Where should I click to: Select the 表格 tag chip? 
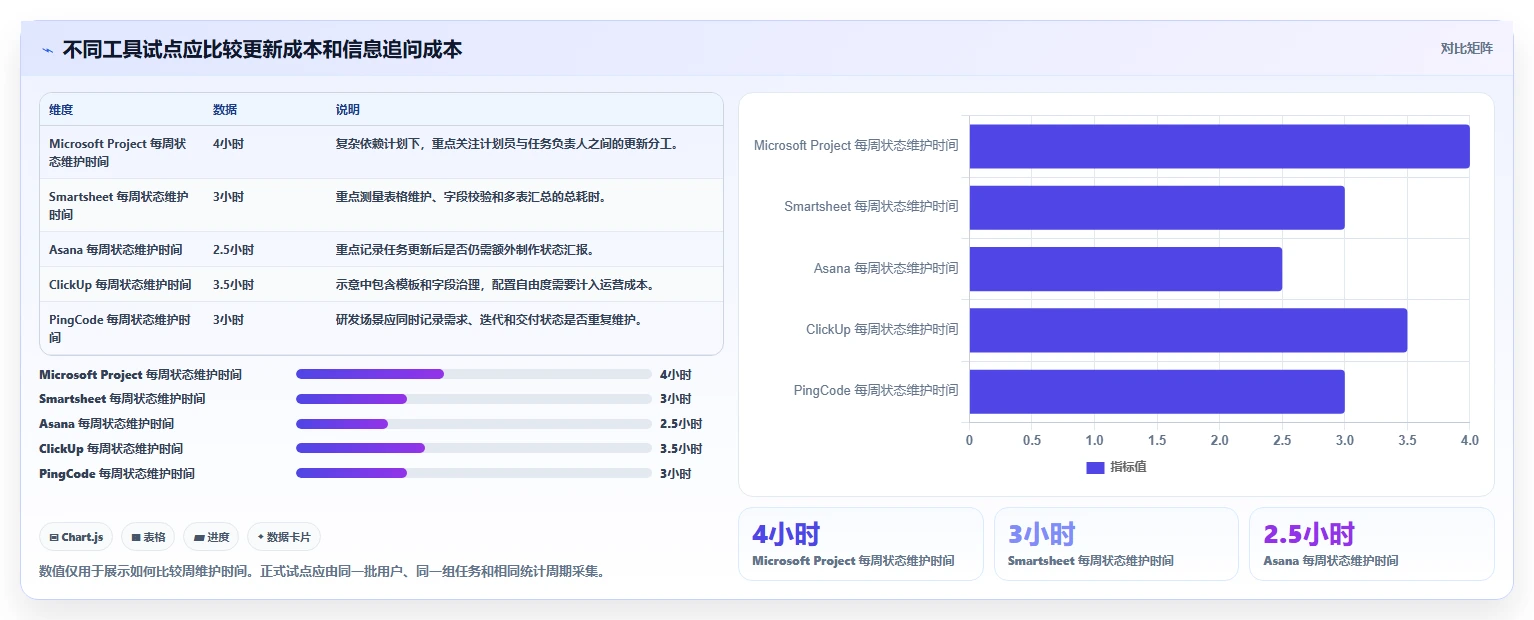click(x=148, y=537)
